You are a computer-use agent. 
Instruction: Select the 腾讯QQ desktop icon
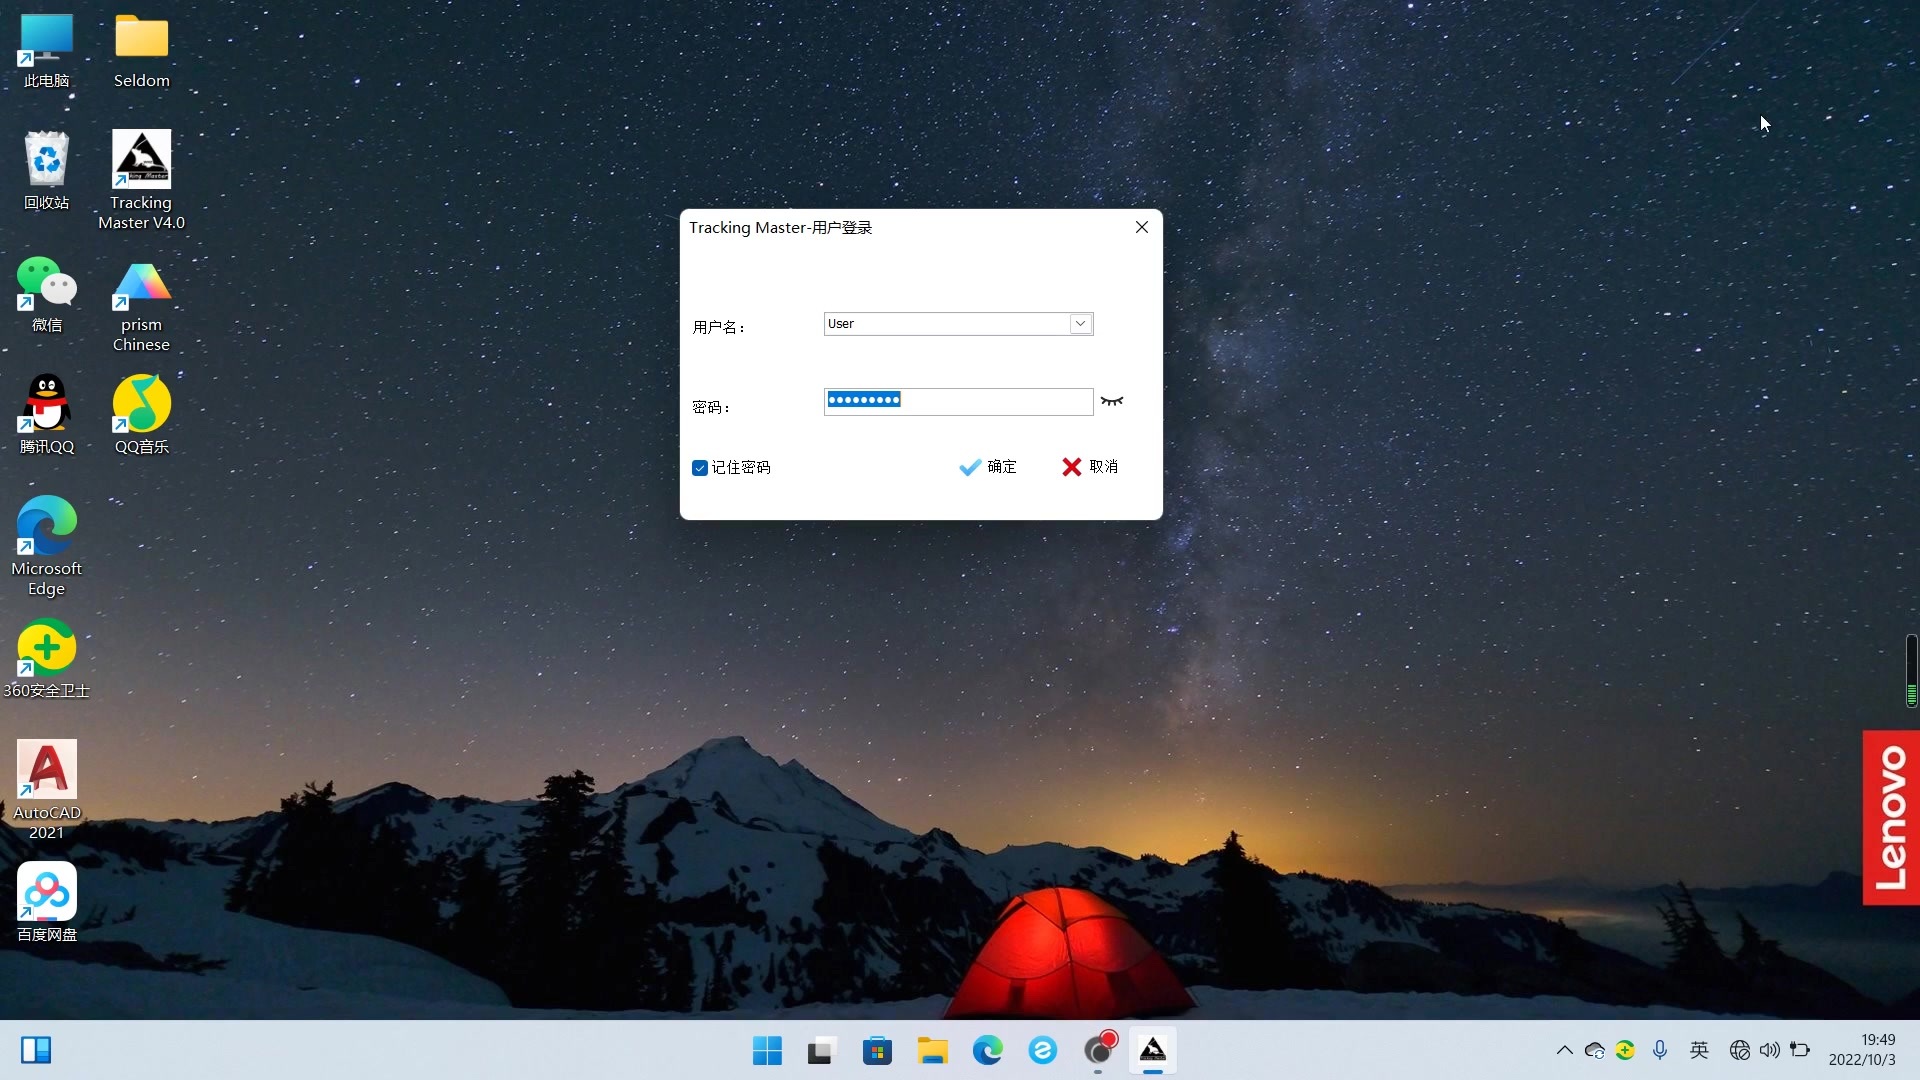[46, 414]
